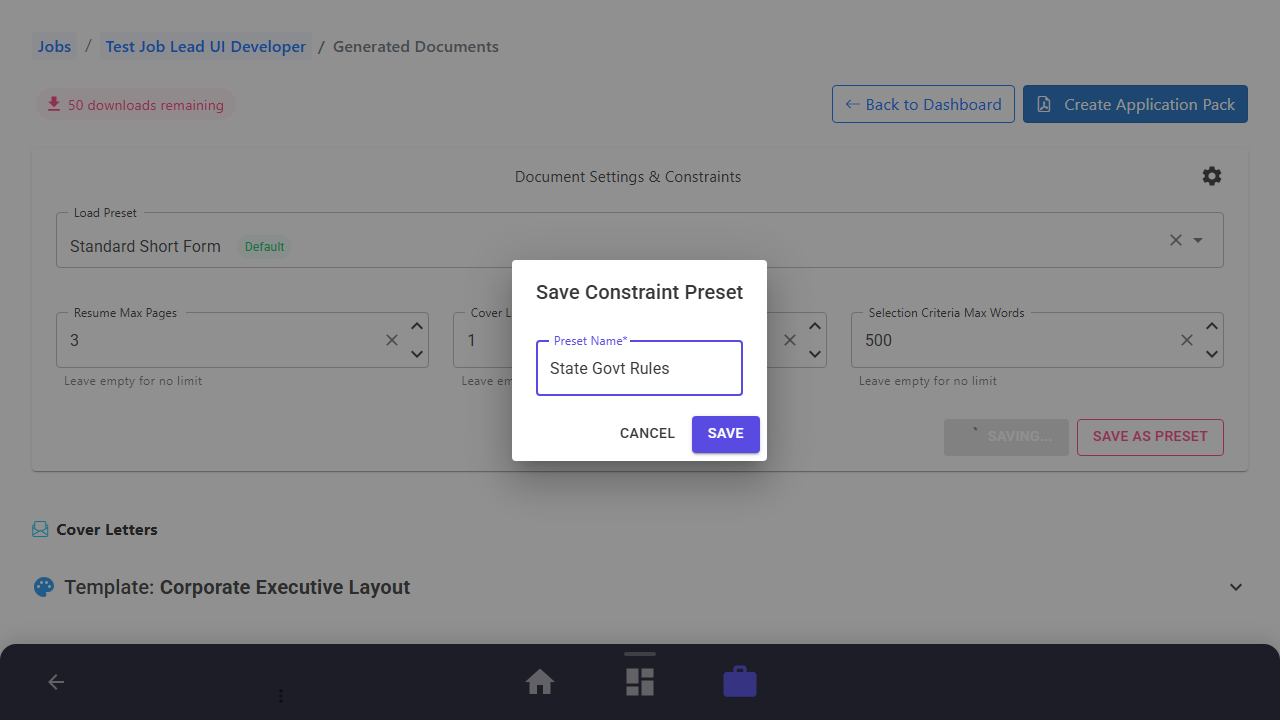Click Save in the preset dialog

click(x=726, y=434)
